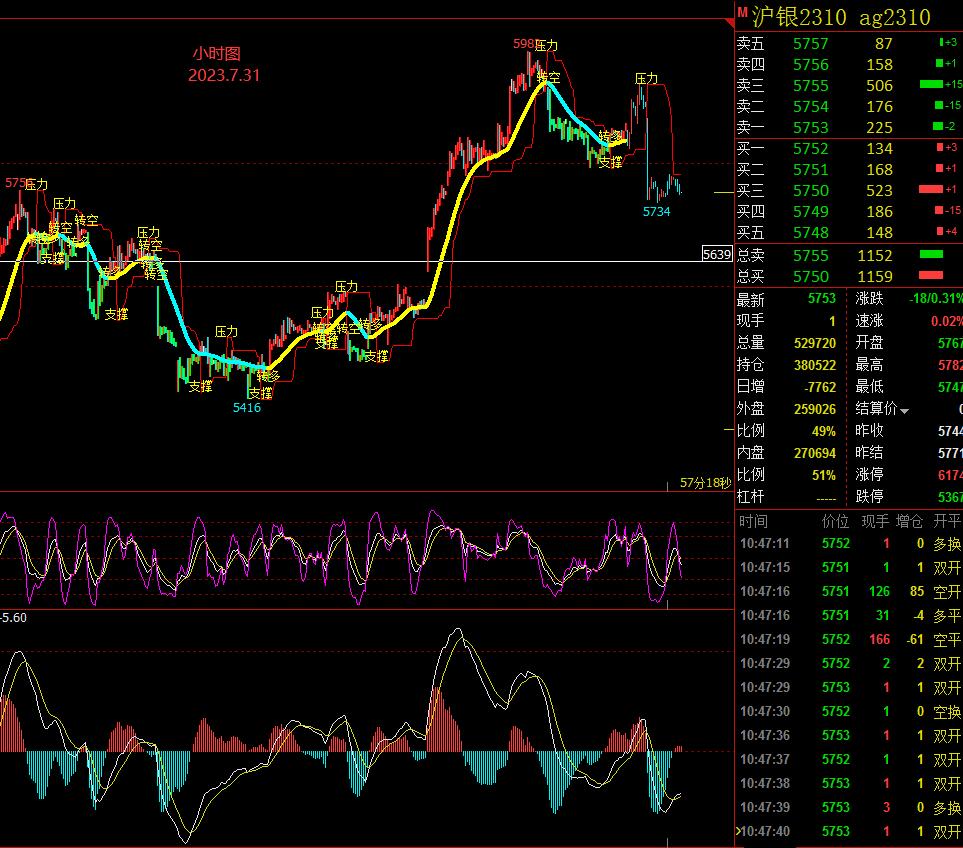Screen dimensions: 963x848
Task: Select the tick row at 10:47:39
Action: (849, 807)
